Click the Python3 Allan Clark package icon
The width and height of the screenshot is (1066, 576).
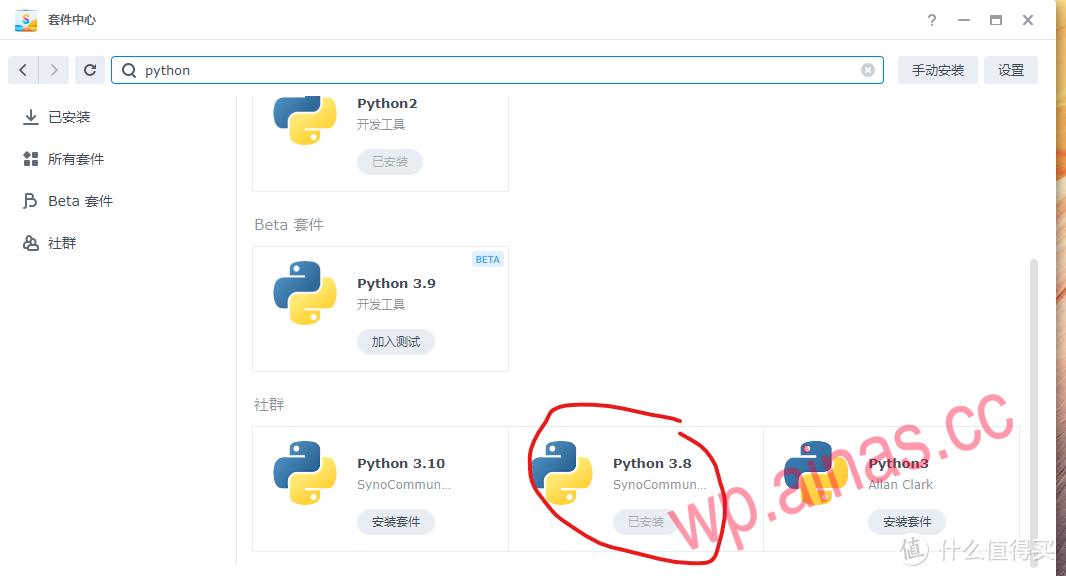[x=816, y=473]
